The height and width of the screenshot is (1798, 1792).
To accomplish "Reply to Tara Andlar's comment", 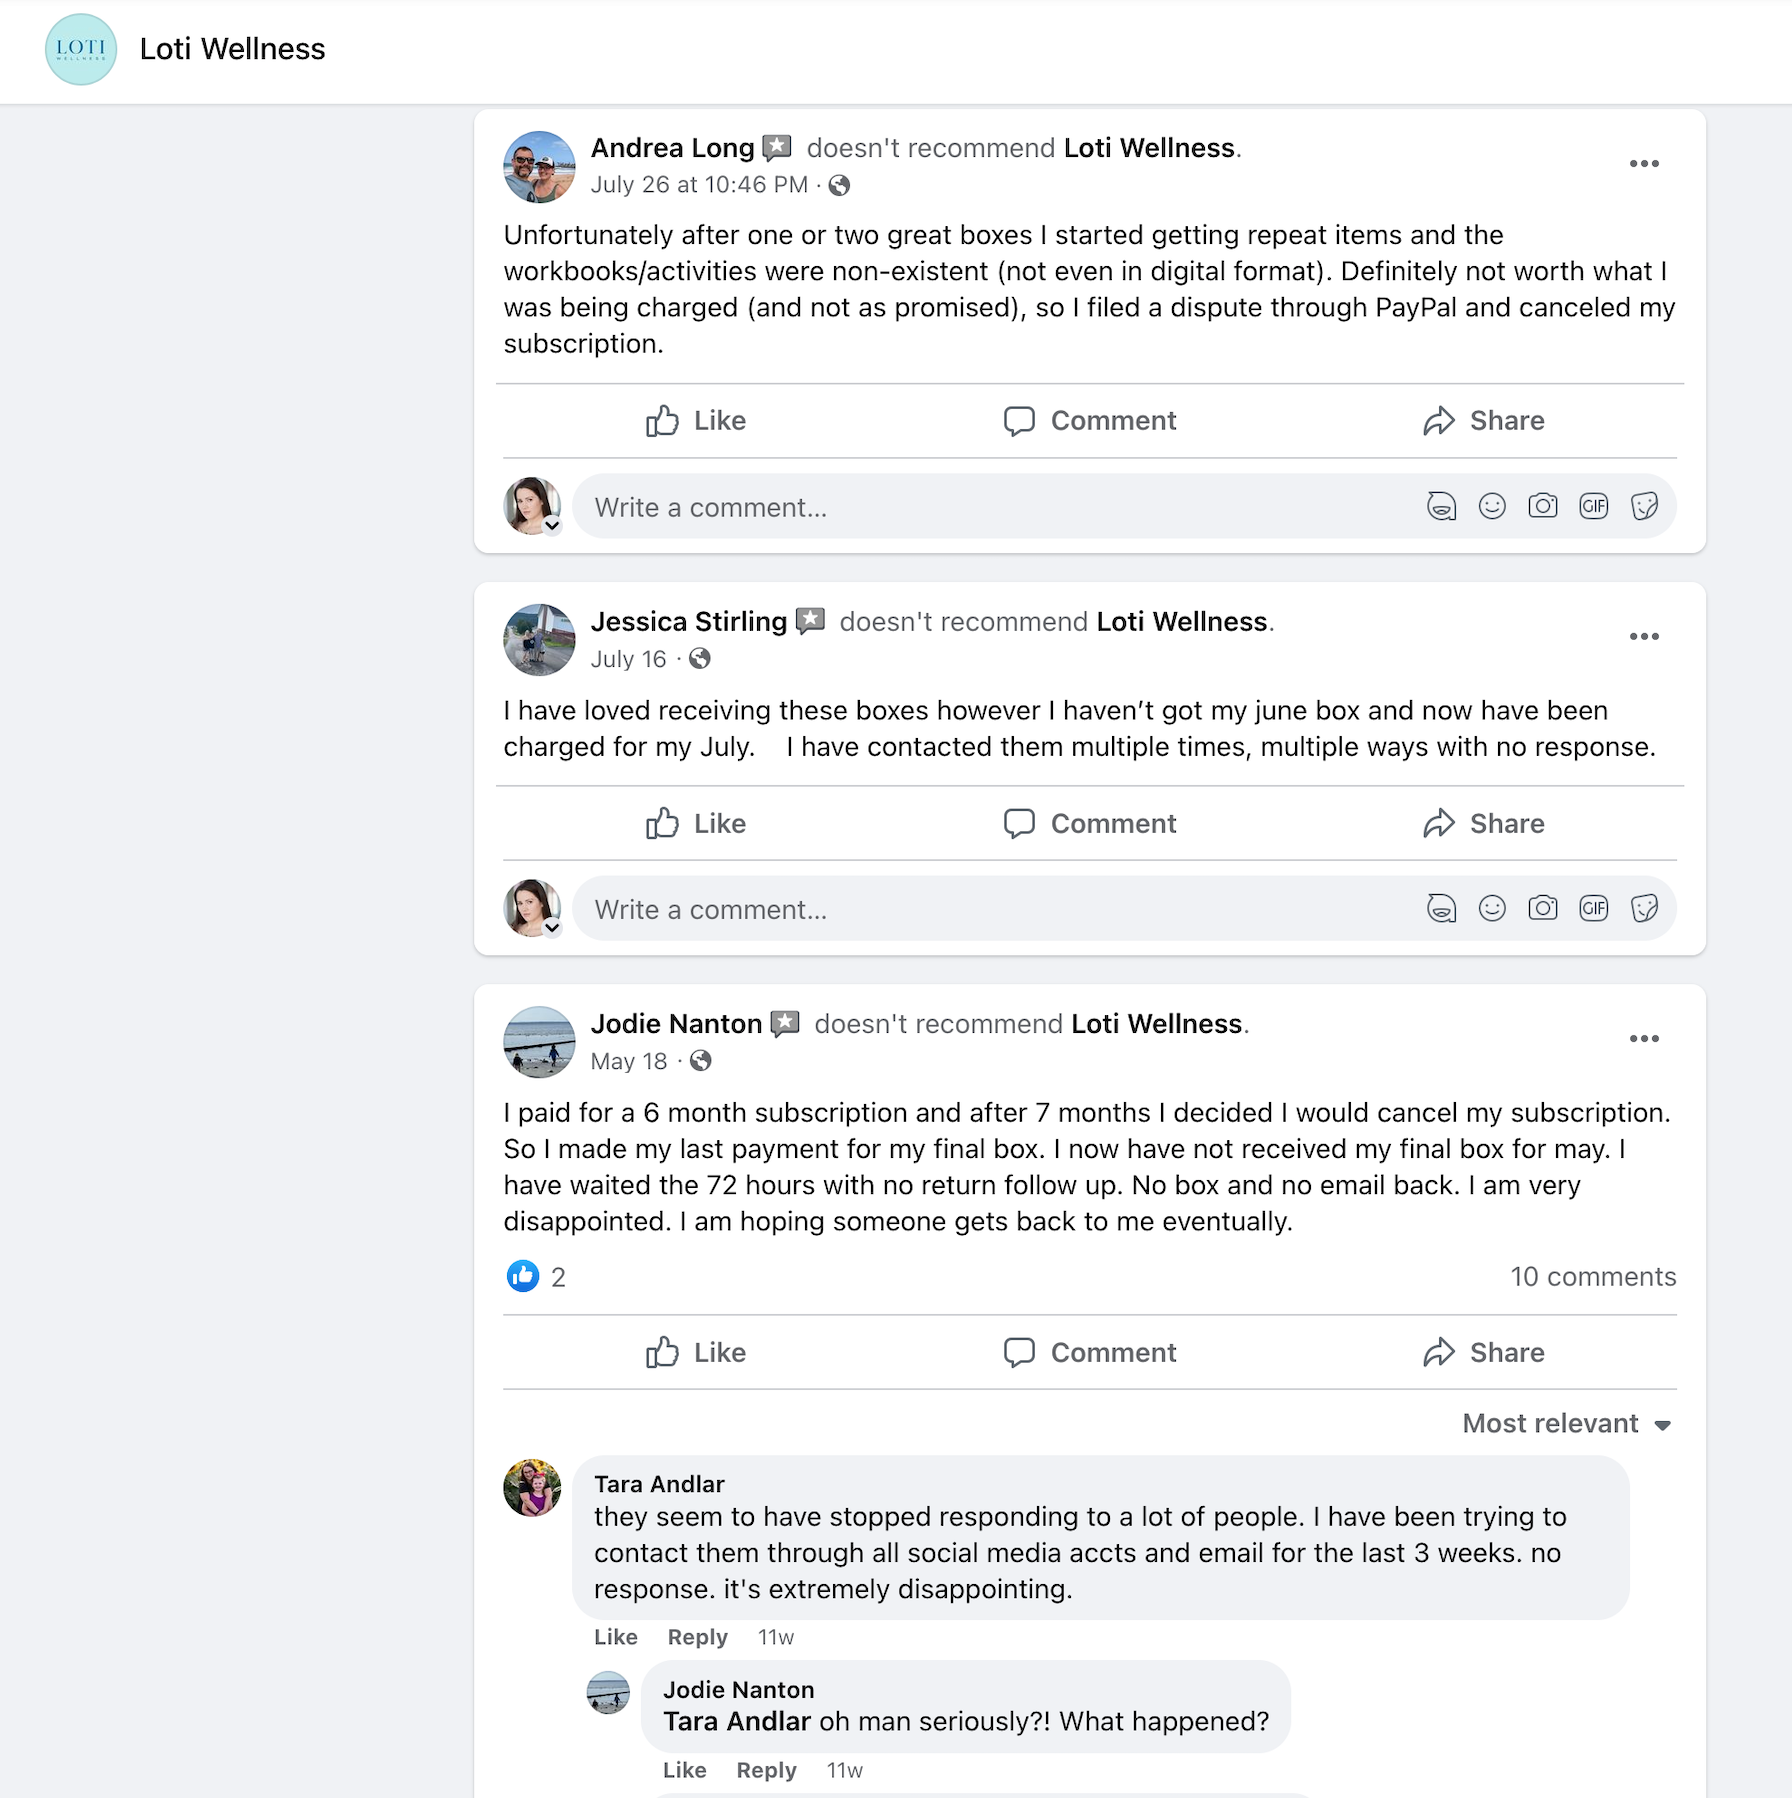I will (697, 1637).
